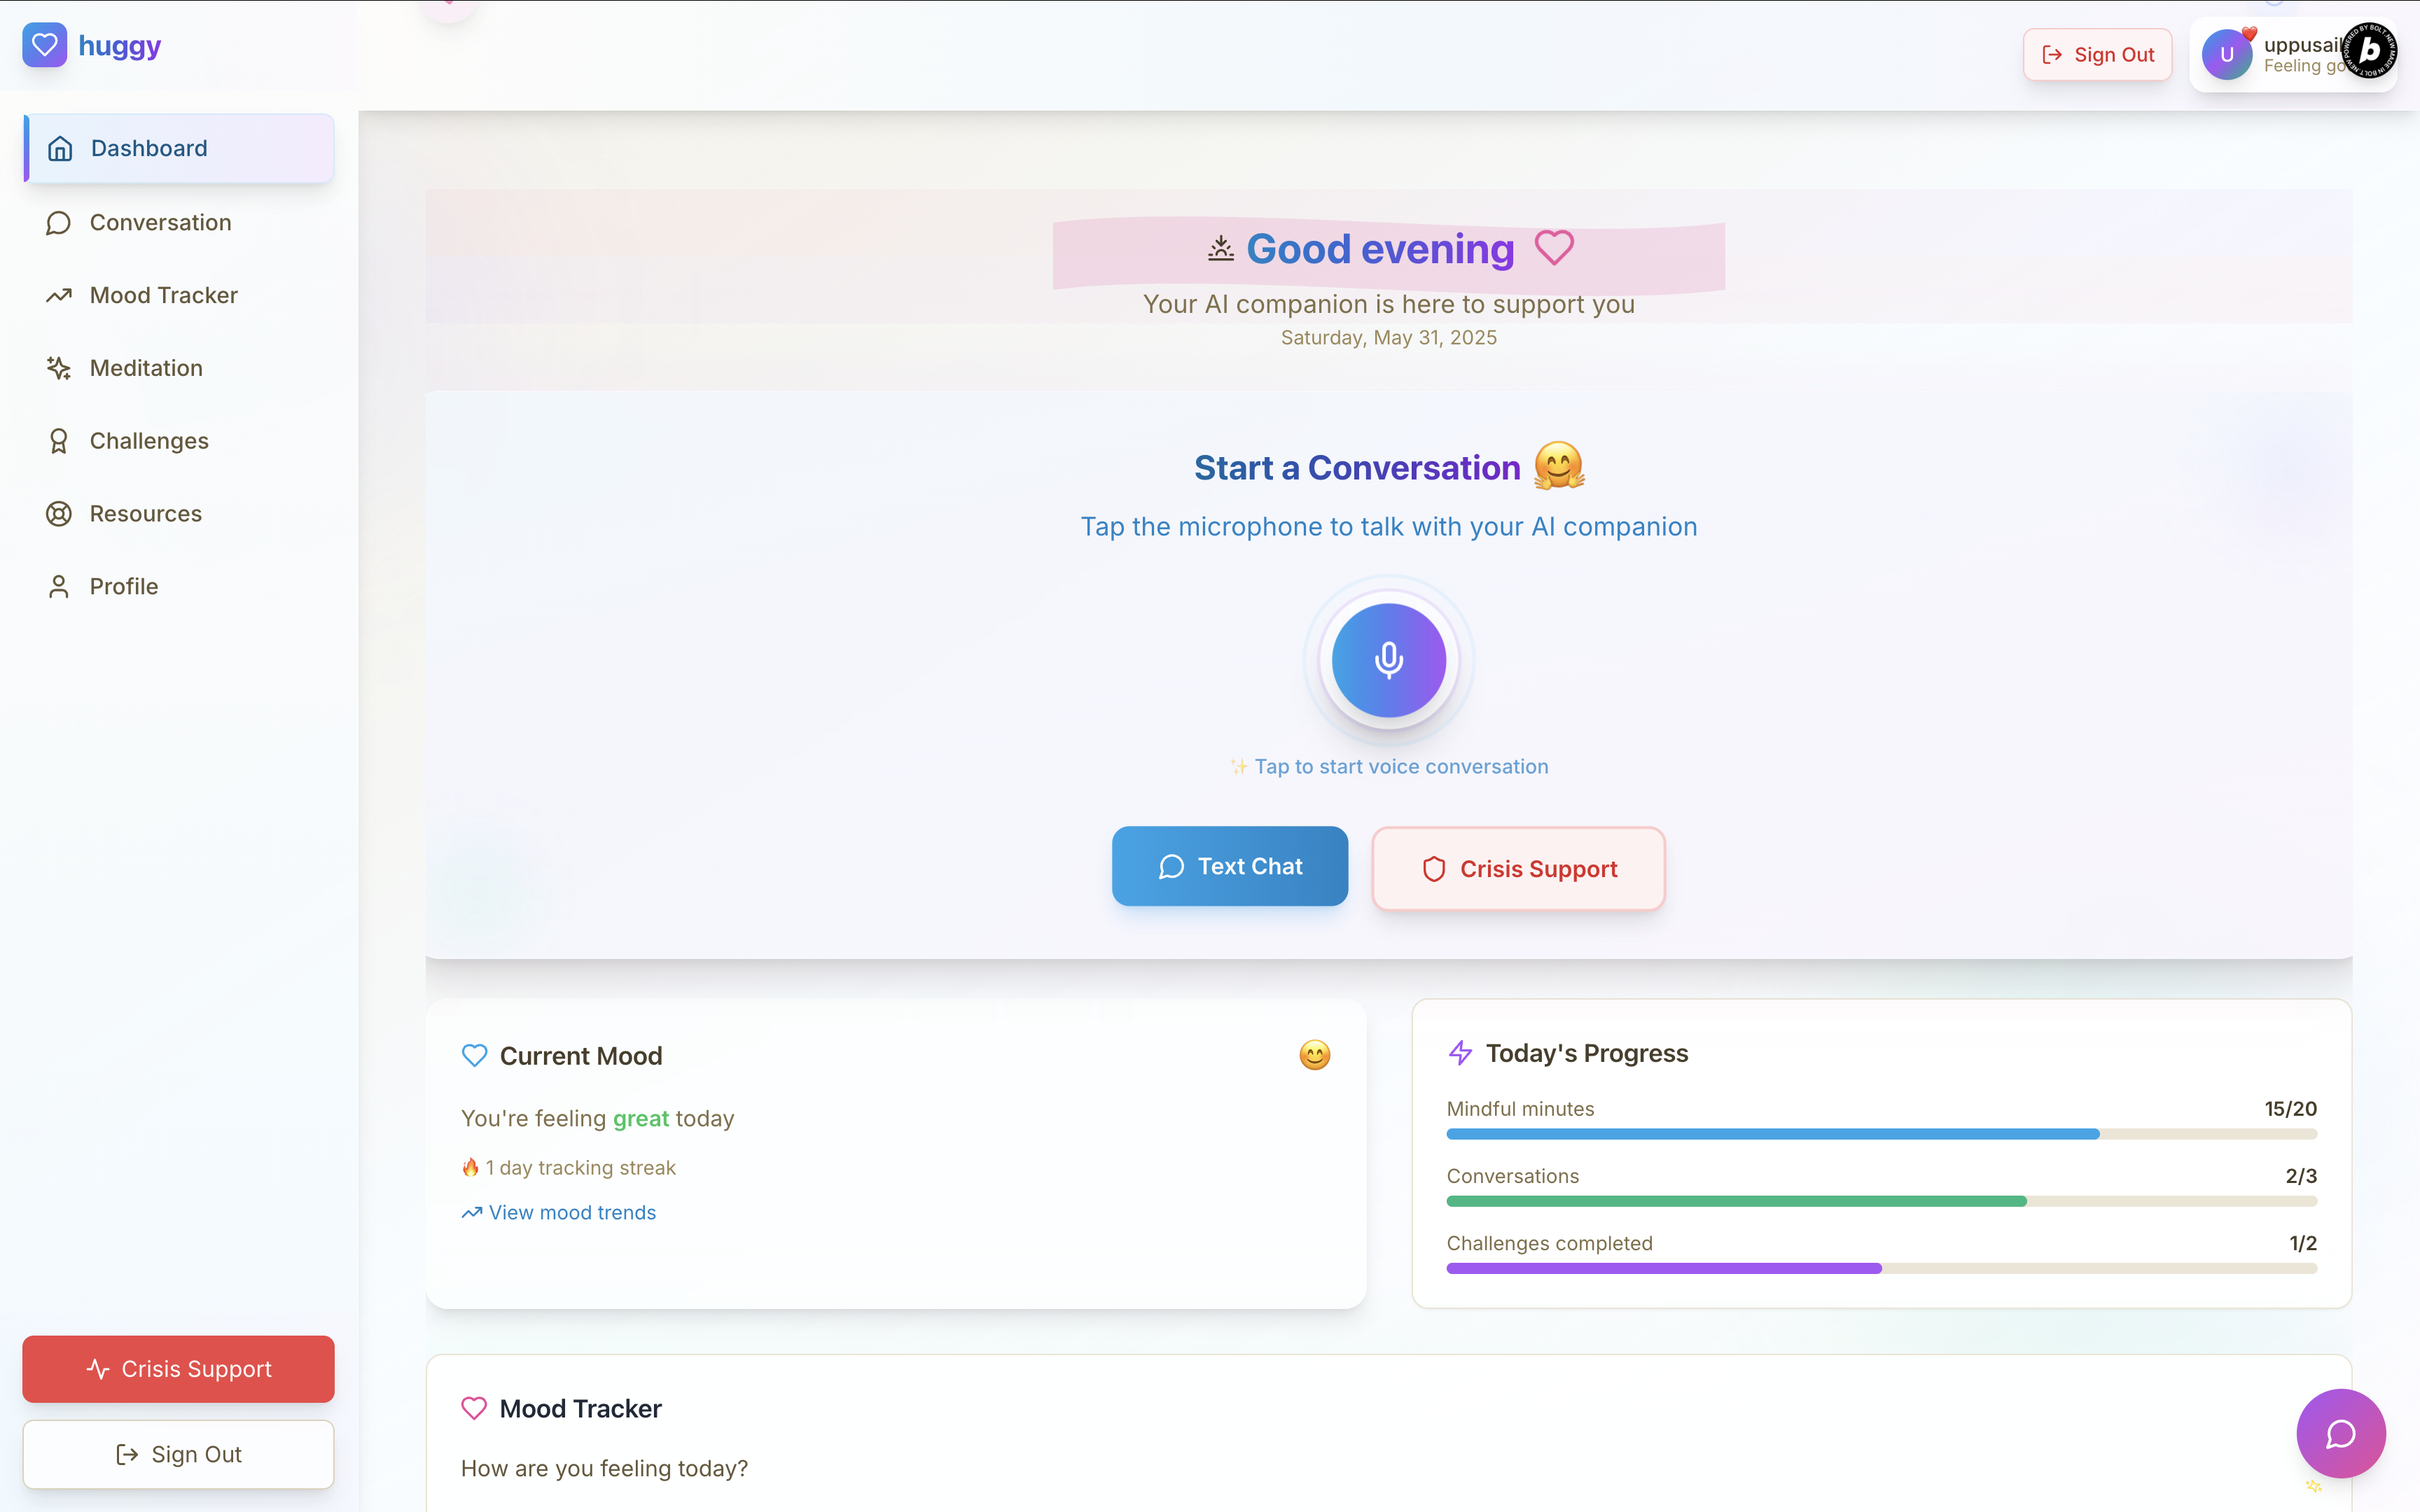Navigate to Meditation section
This screenshot has height=1512, width=2420.
tap(146, 368)
